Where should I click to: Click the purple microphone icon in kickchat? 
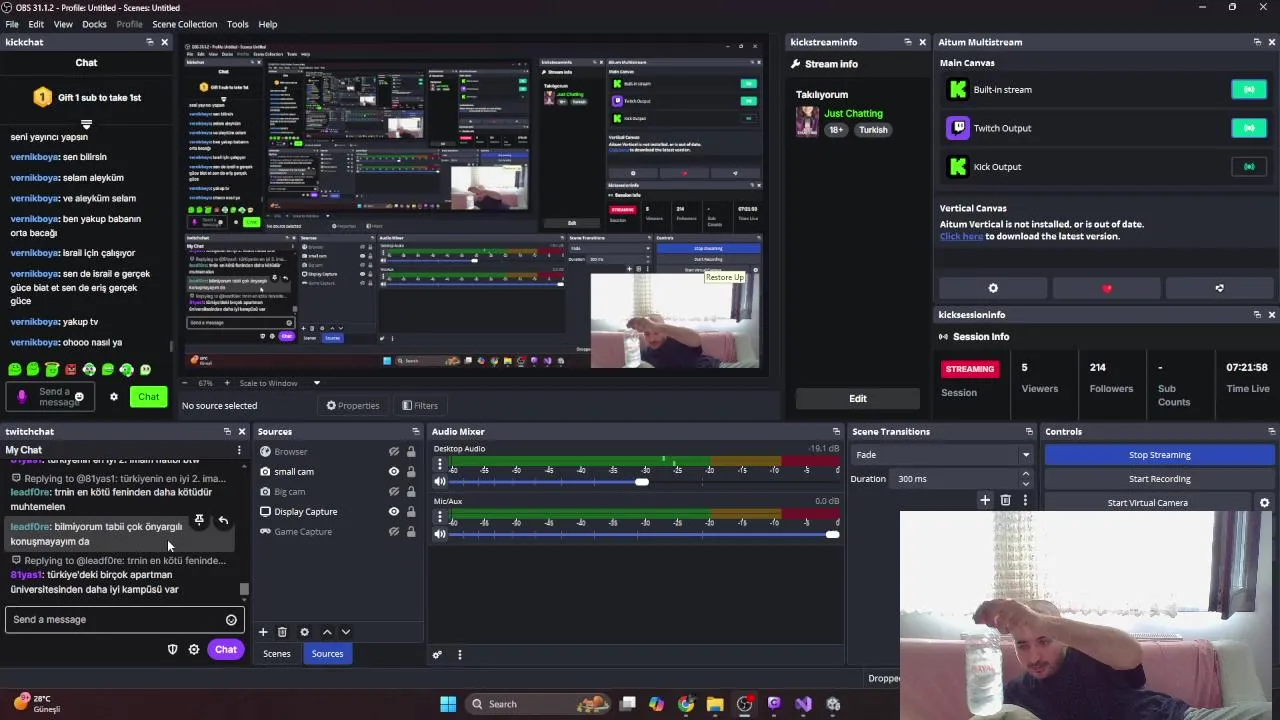pyautogui.click(x=22, y=397)
